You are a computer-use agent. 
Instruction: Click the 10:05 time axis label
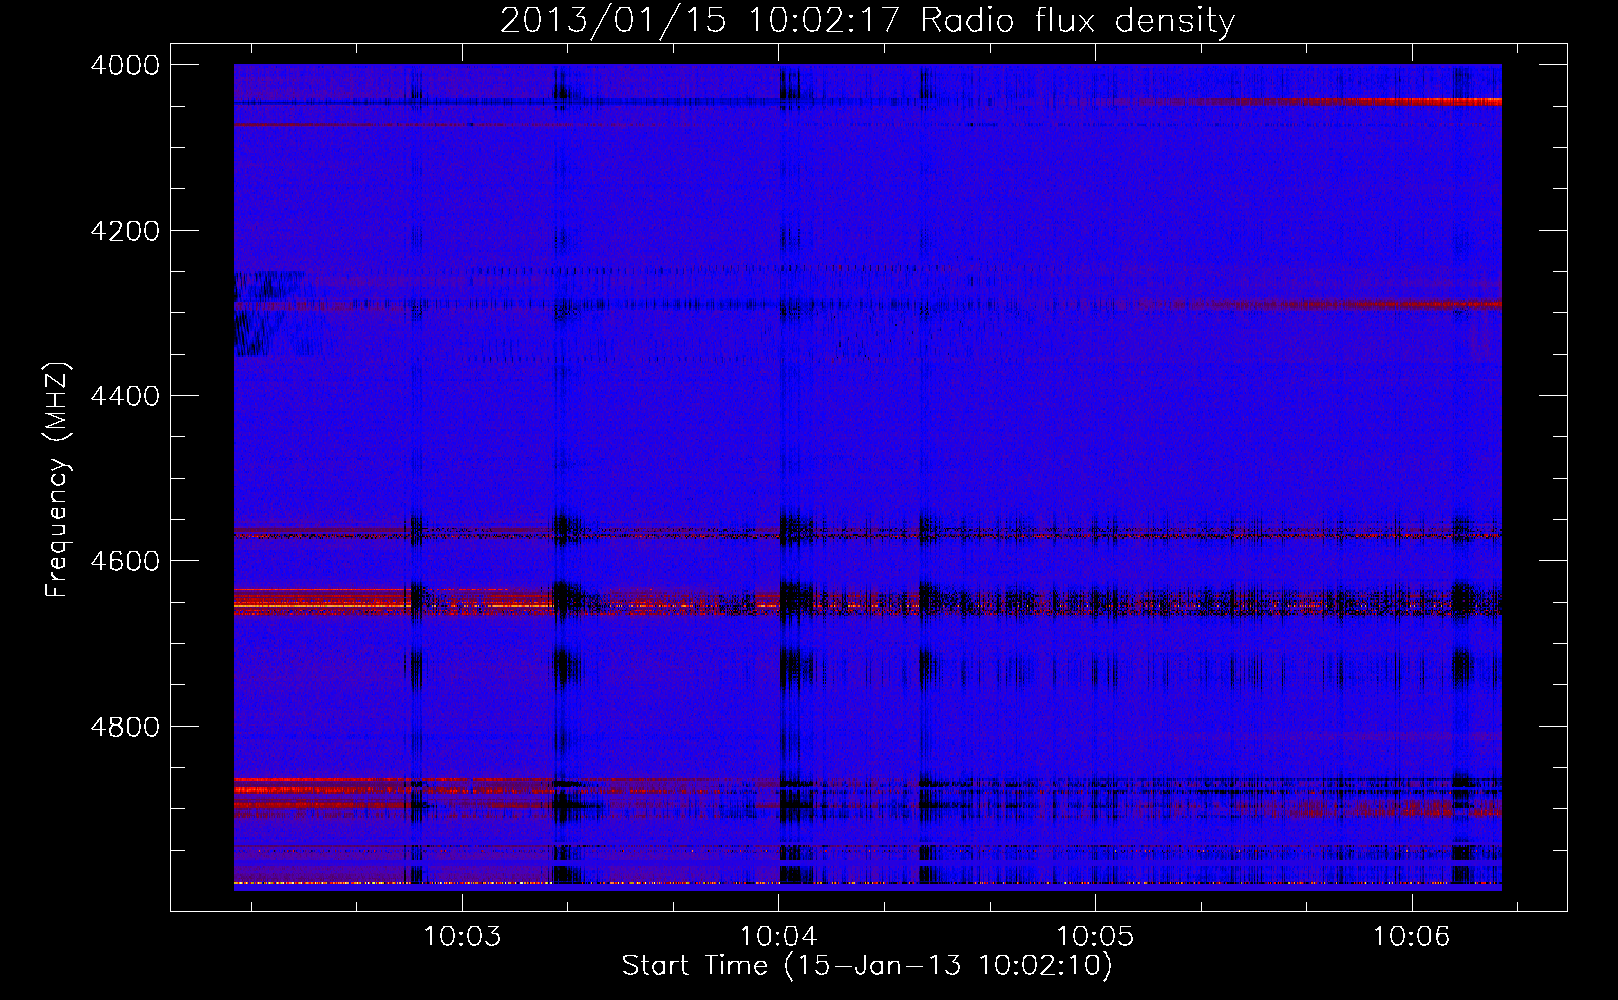pos(1095,936)
